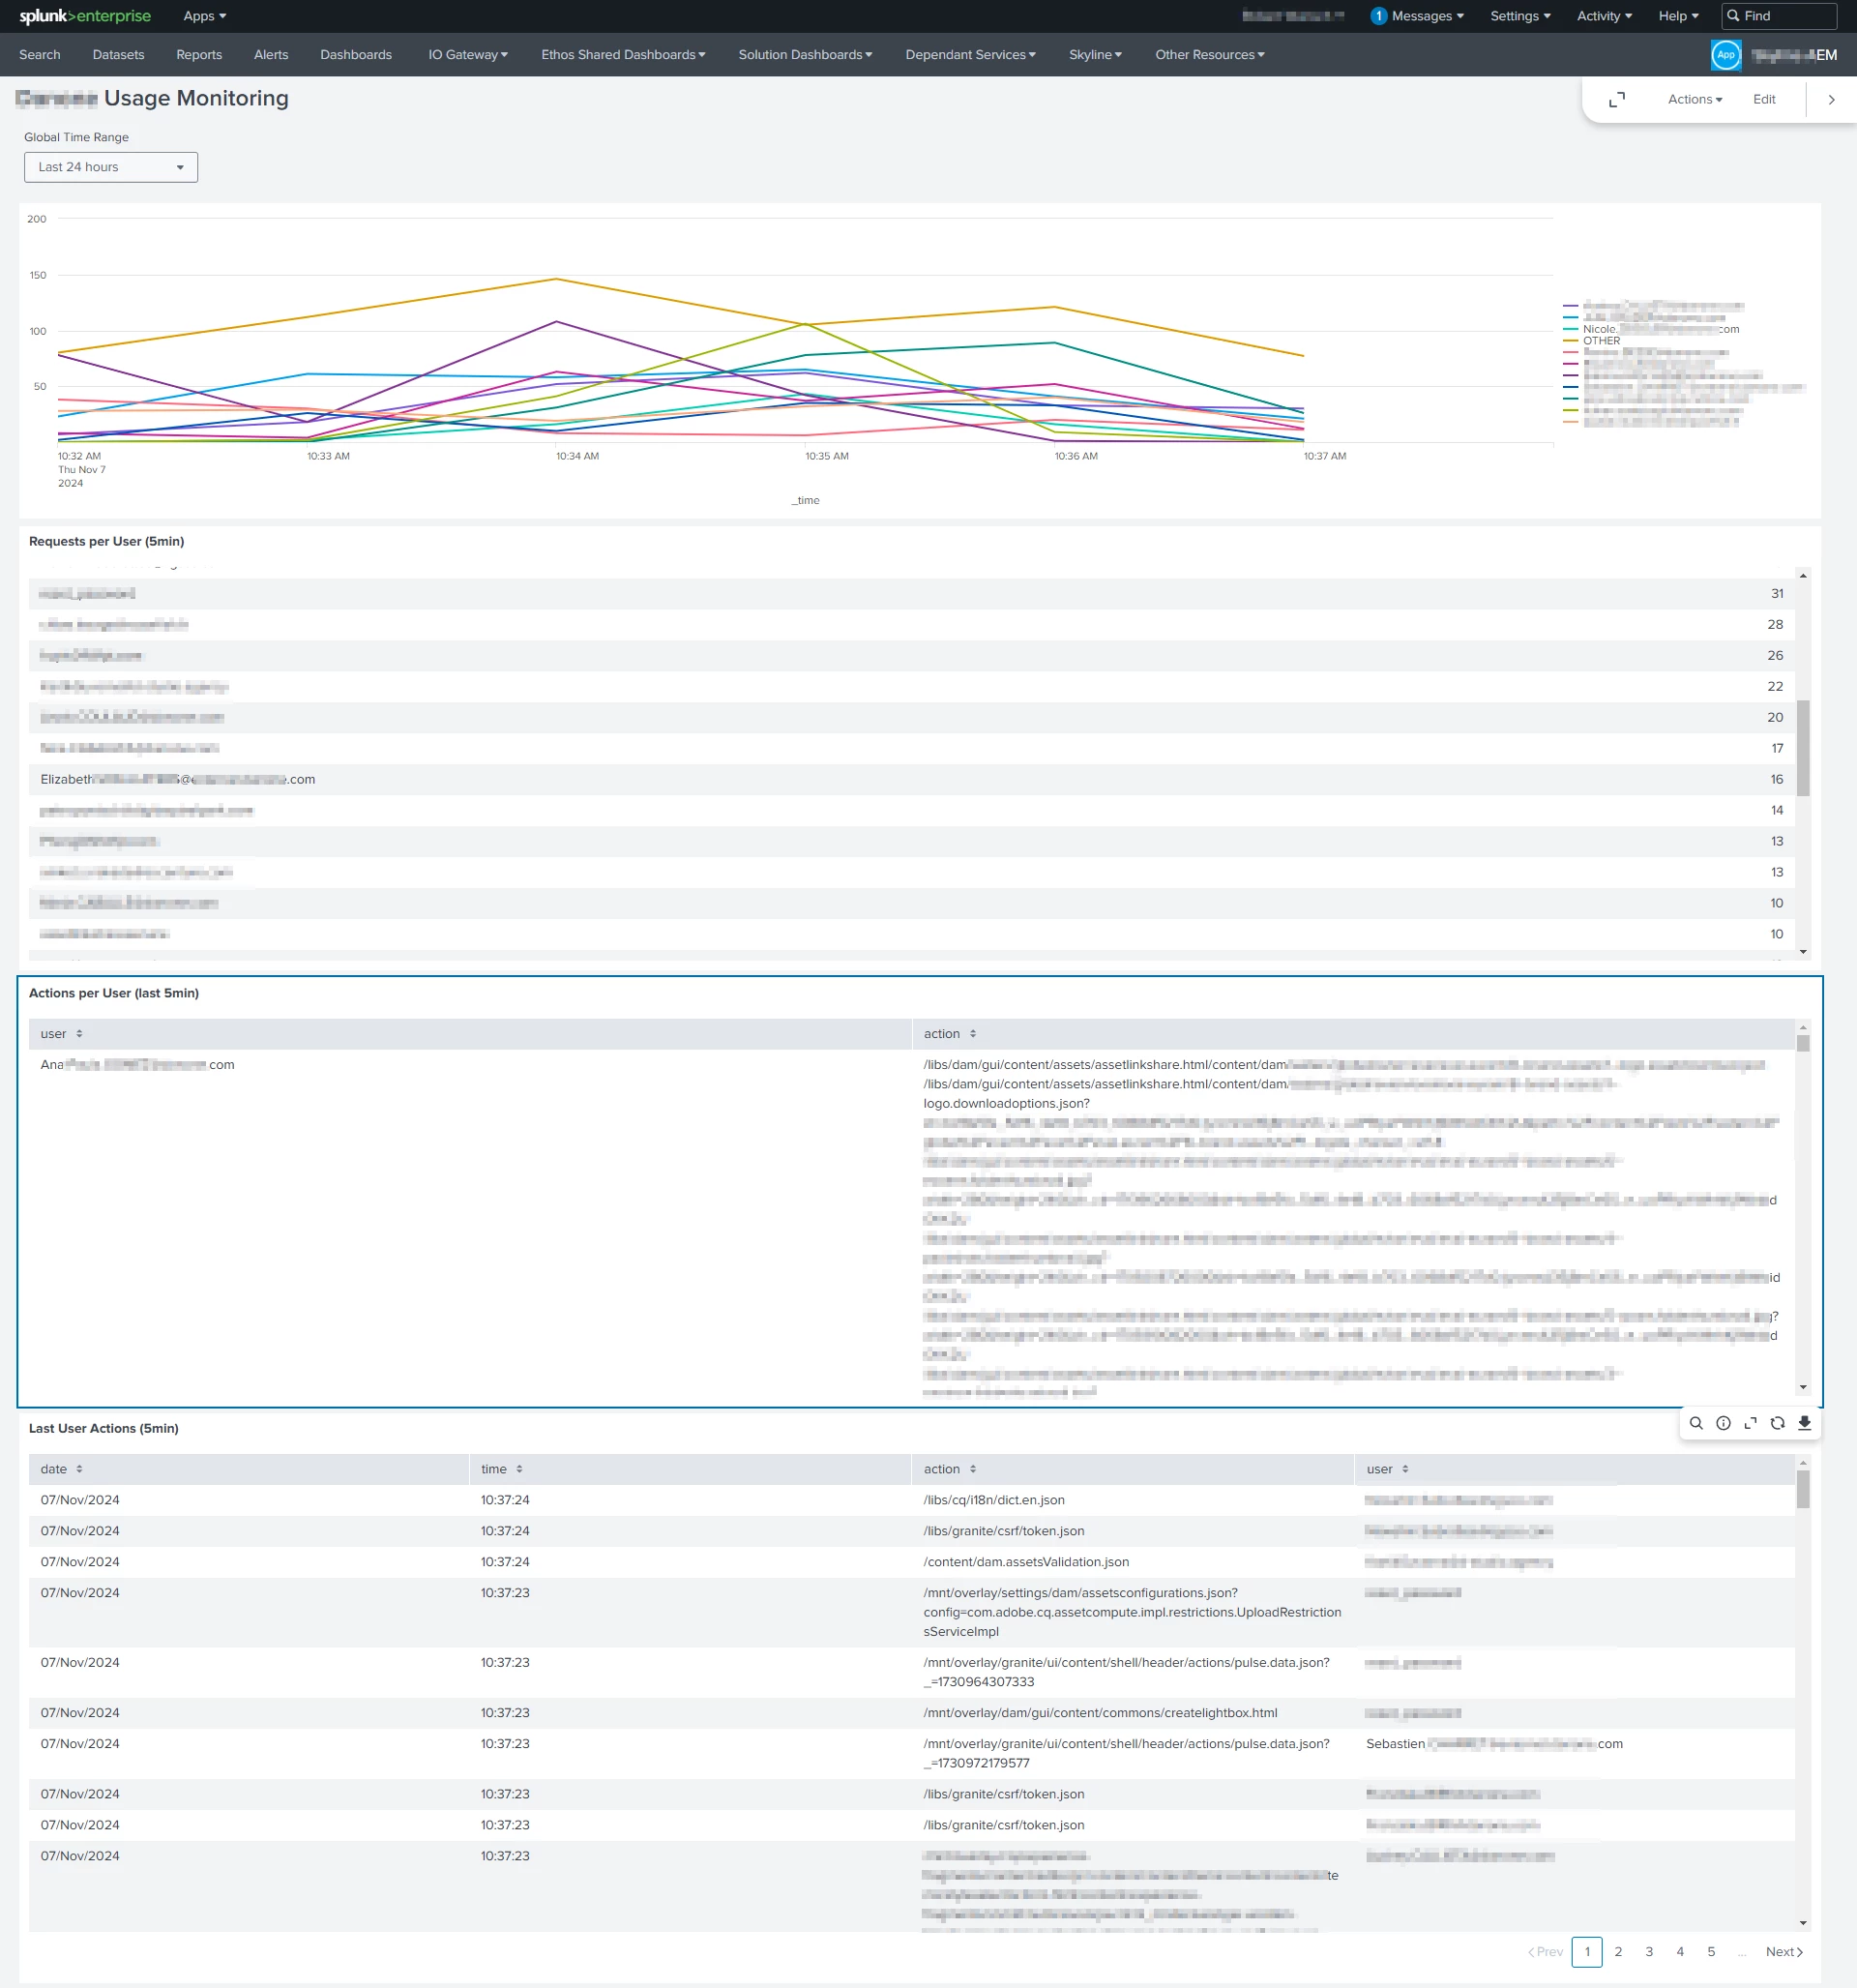Open Solution Dashboards menu
The height and width of the screenshot is (1988, 1857).
pos(804,55)
